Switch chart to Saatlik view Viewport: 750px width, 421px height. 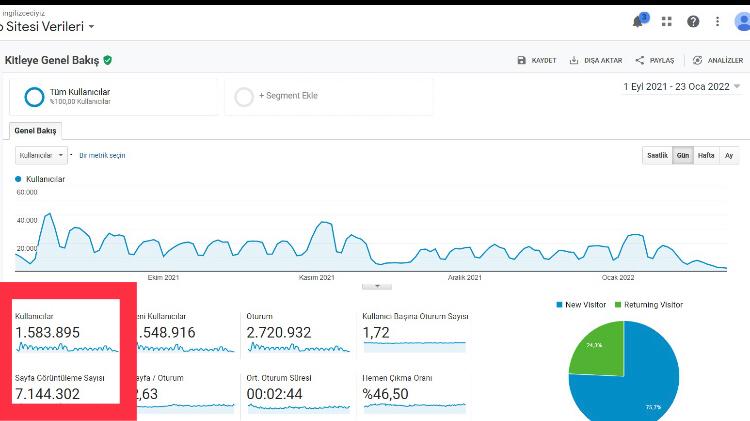(x=657, y=156)
